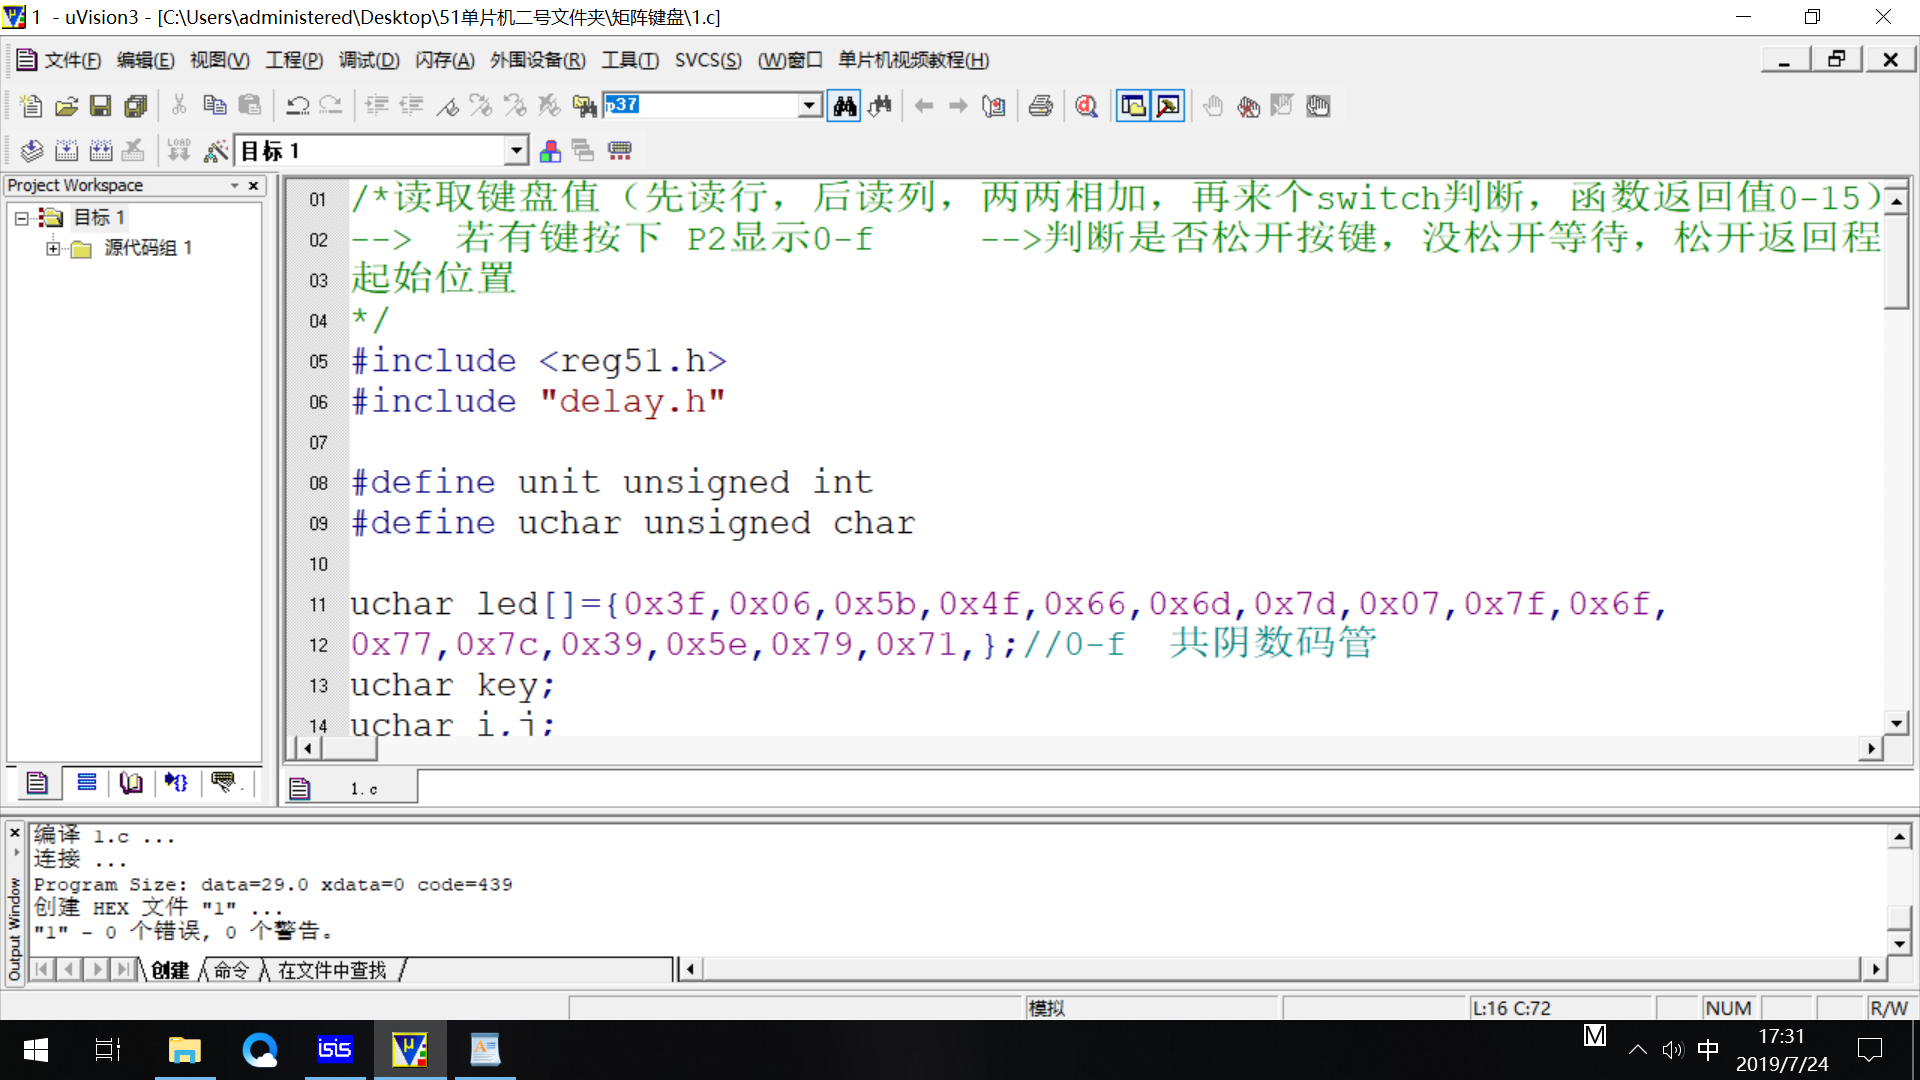Open Windows Start menu
The image size is (1920, 1080).
click(36, 1050)
